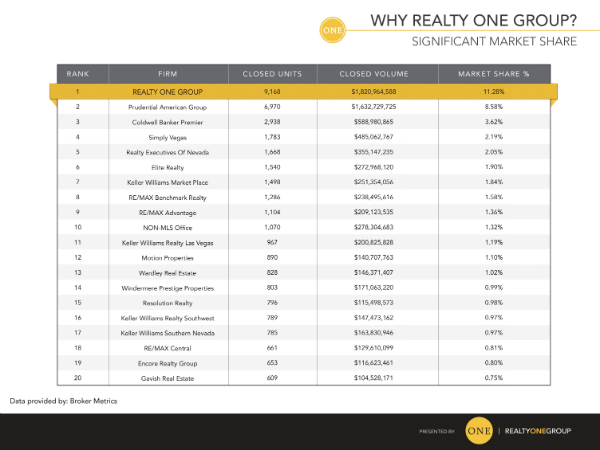
Task: Select the 0.81% market share value
Action: [494, 348]
